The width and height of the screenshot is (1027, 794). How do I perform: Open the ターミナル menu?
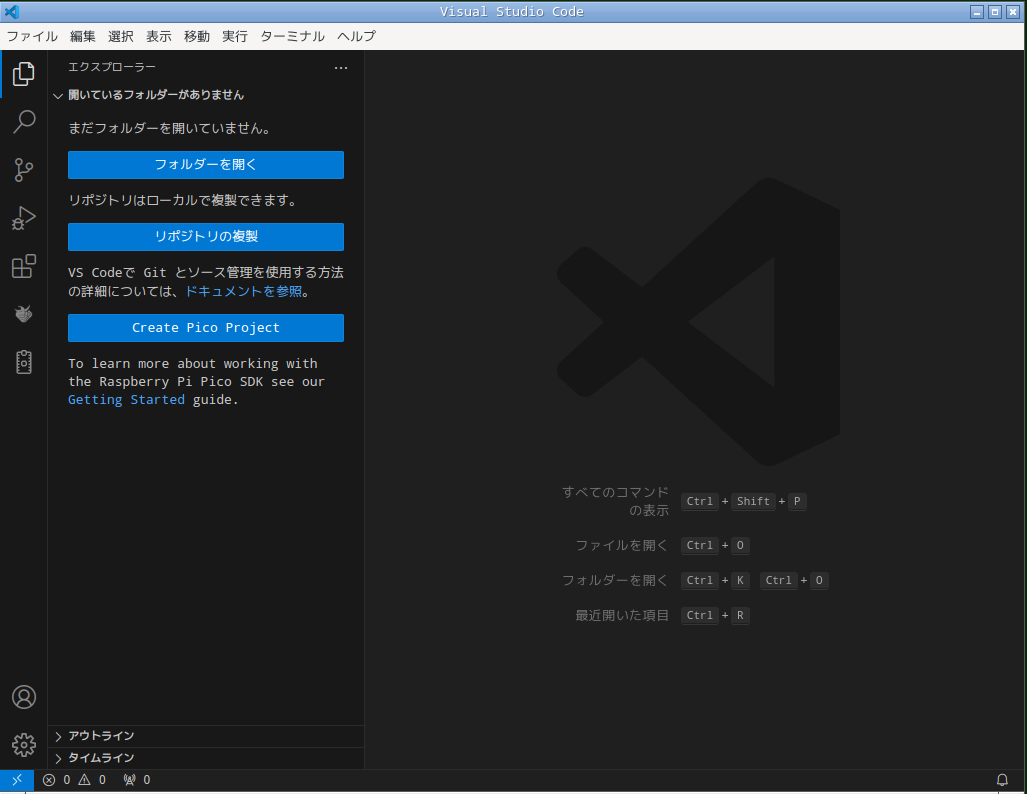pyautogui.click(x=292, y=36)
